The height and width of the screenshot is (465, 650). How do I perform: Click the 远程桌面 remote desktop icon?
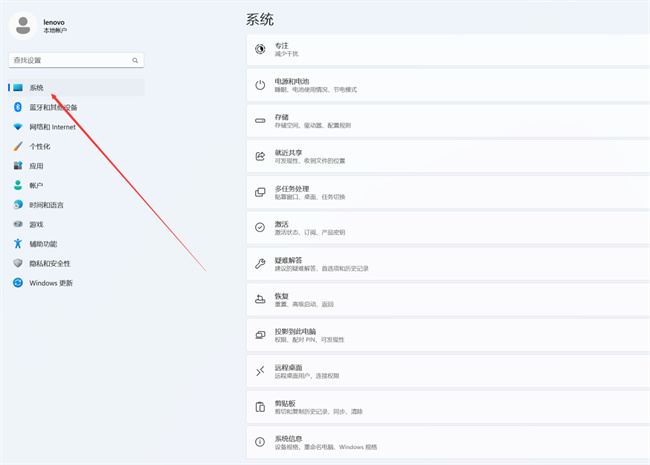[x=260, y=371]
